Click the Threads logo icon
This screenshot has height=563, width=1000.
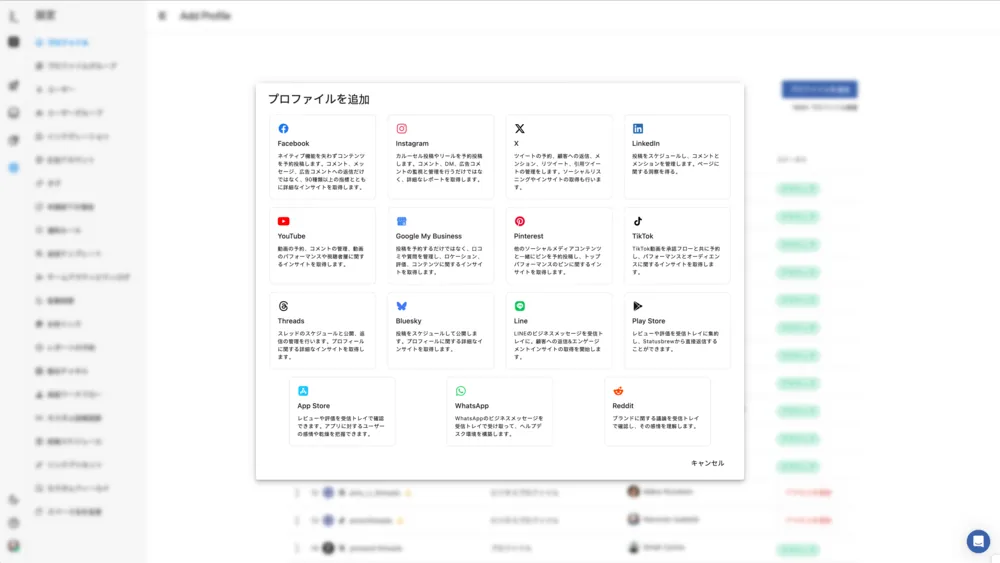click(283, 306)
